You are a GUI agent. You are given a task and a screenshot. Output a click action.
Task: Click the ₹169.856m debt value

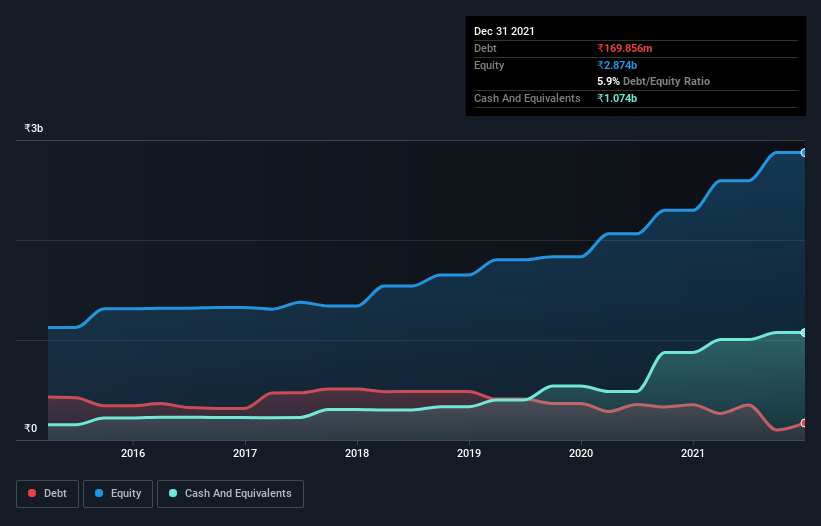point(625,48)
